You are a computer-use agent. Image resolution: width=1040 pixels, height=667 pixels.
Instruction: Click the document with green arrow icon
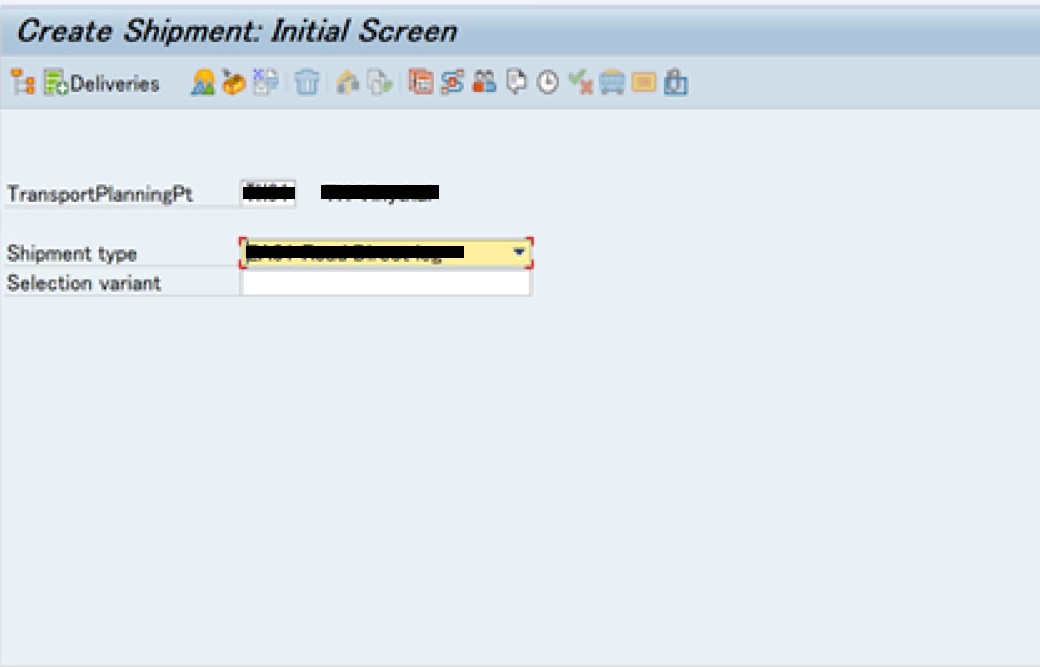pyautogui.click(x=380, y=83)
